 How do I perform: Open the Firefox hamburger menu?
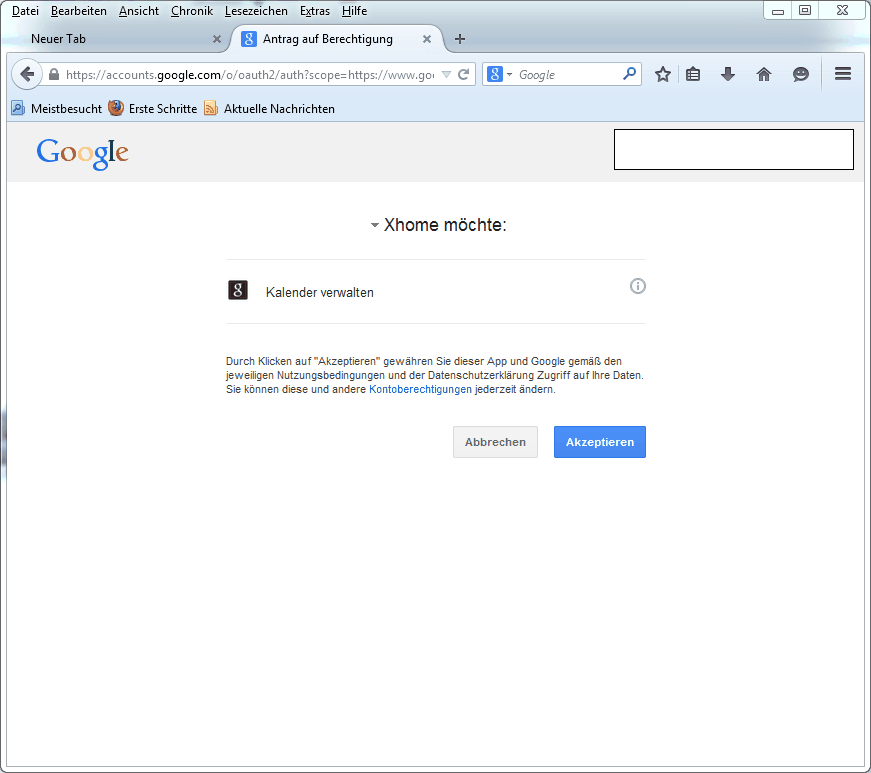(842, 75)
